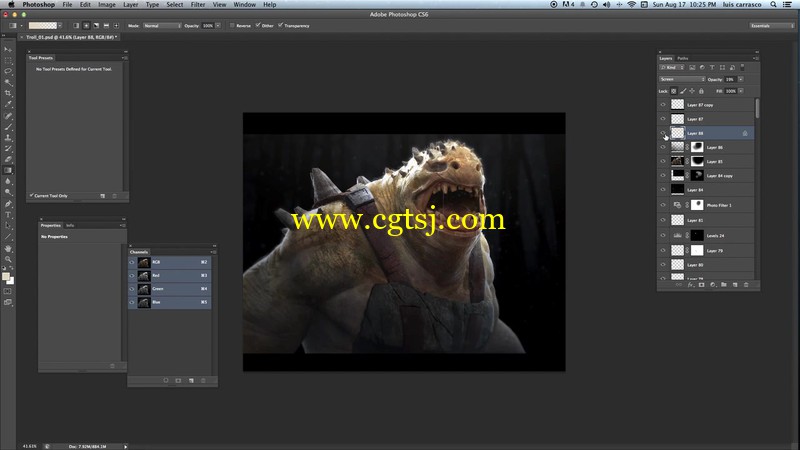Switch to the Info tab

pos(70,225)
